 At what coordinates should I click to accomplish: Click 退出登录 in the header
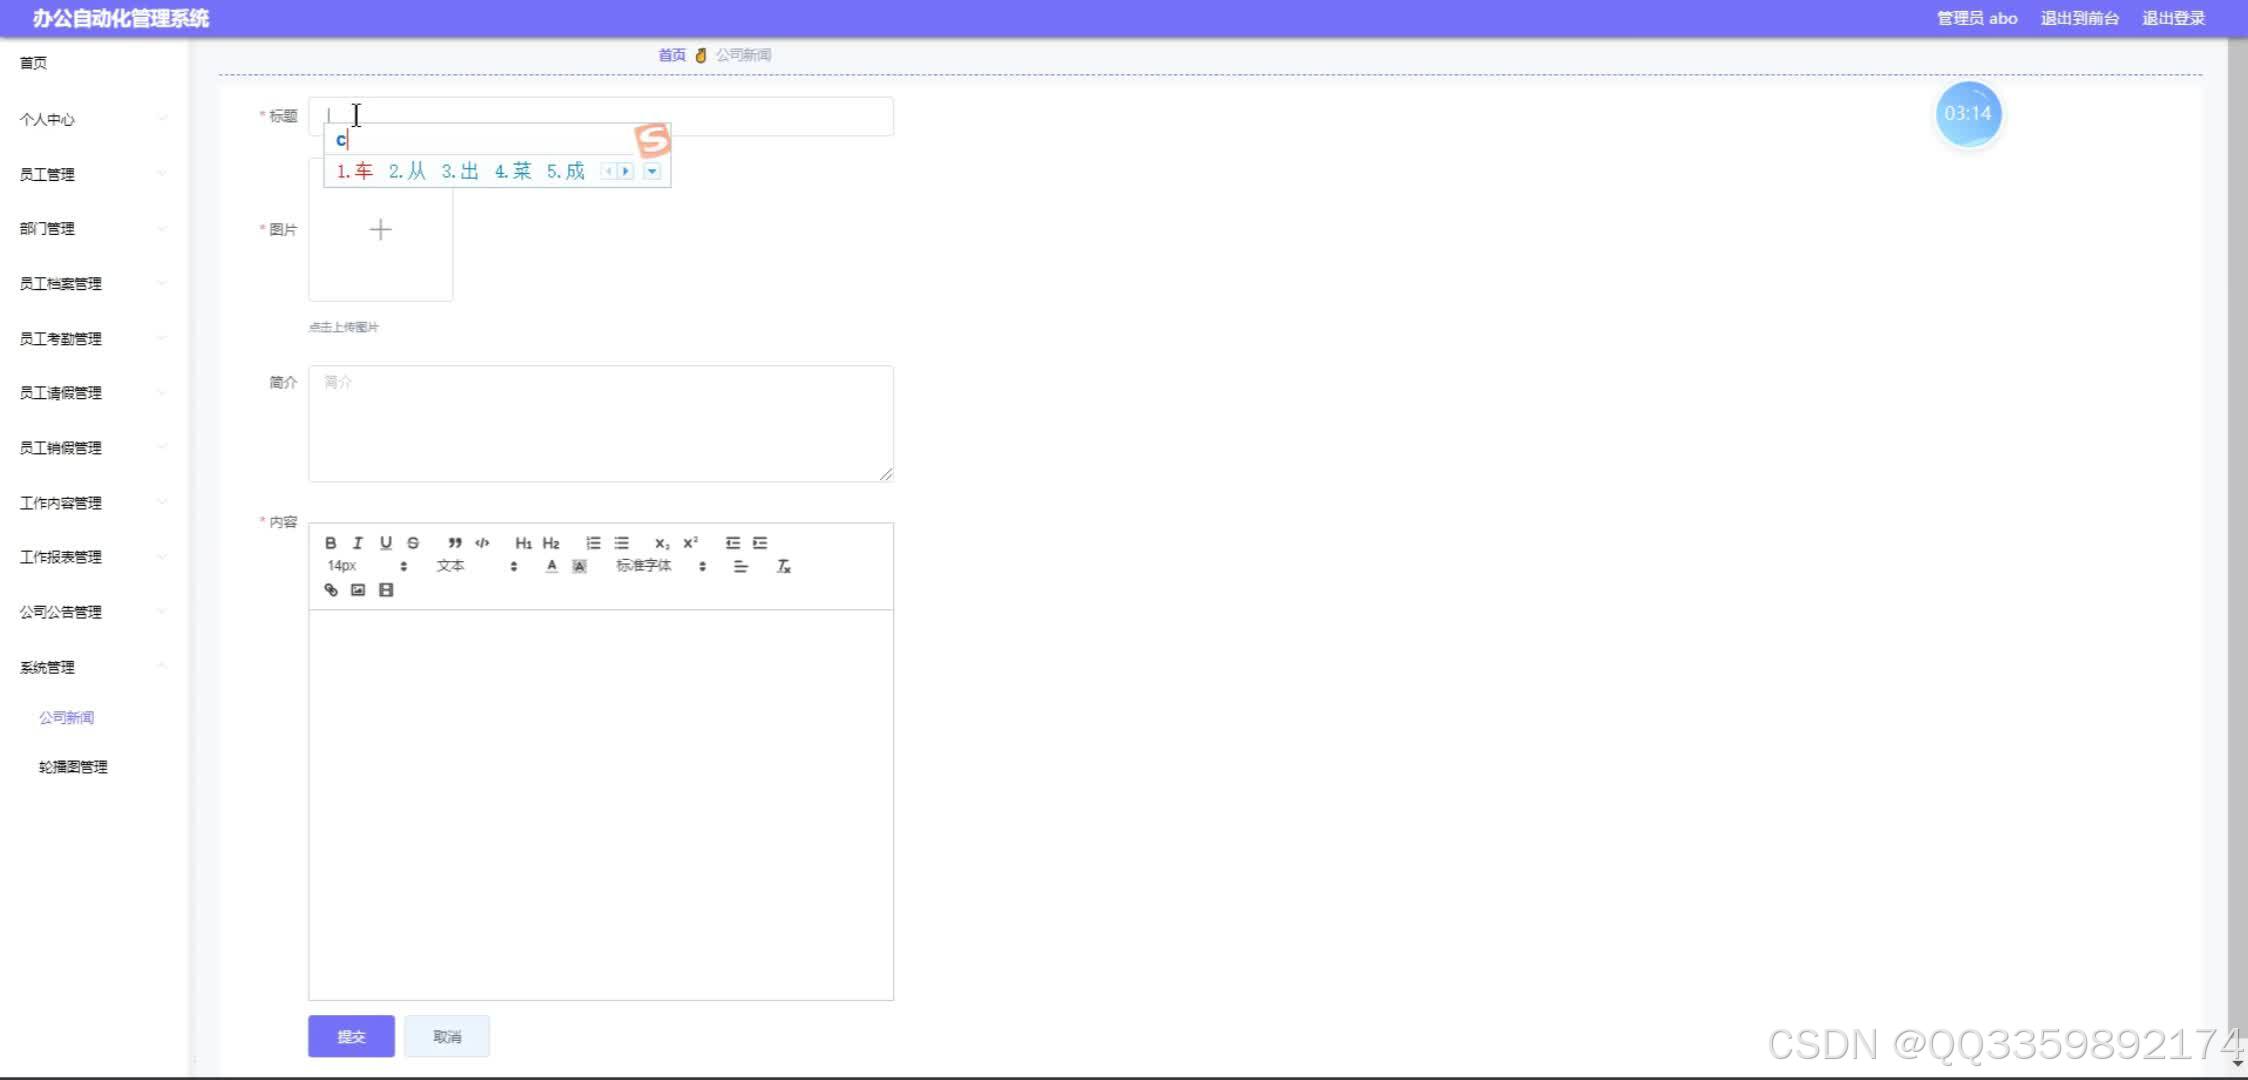2173,18
